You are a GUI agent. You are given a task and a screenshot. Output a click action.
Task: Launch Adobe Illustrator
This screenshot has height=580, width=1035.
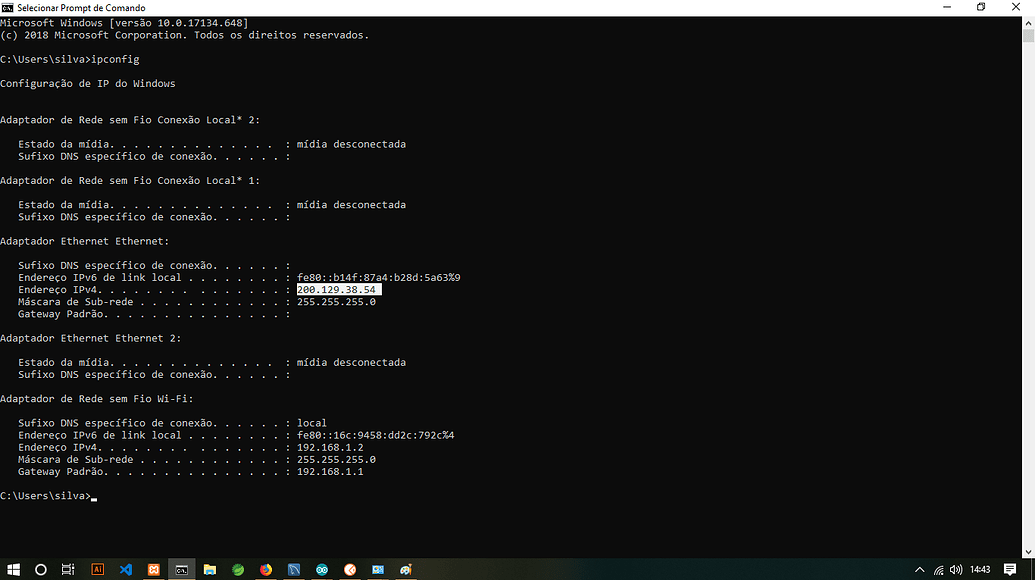[x=98, y=568]
